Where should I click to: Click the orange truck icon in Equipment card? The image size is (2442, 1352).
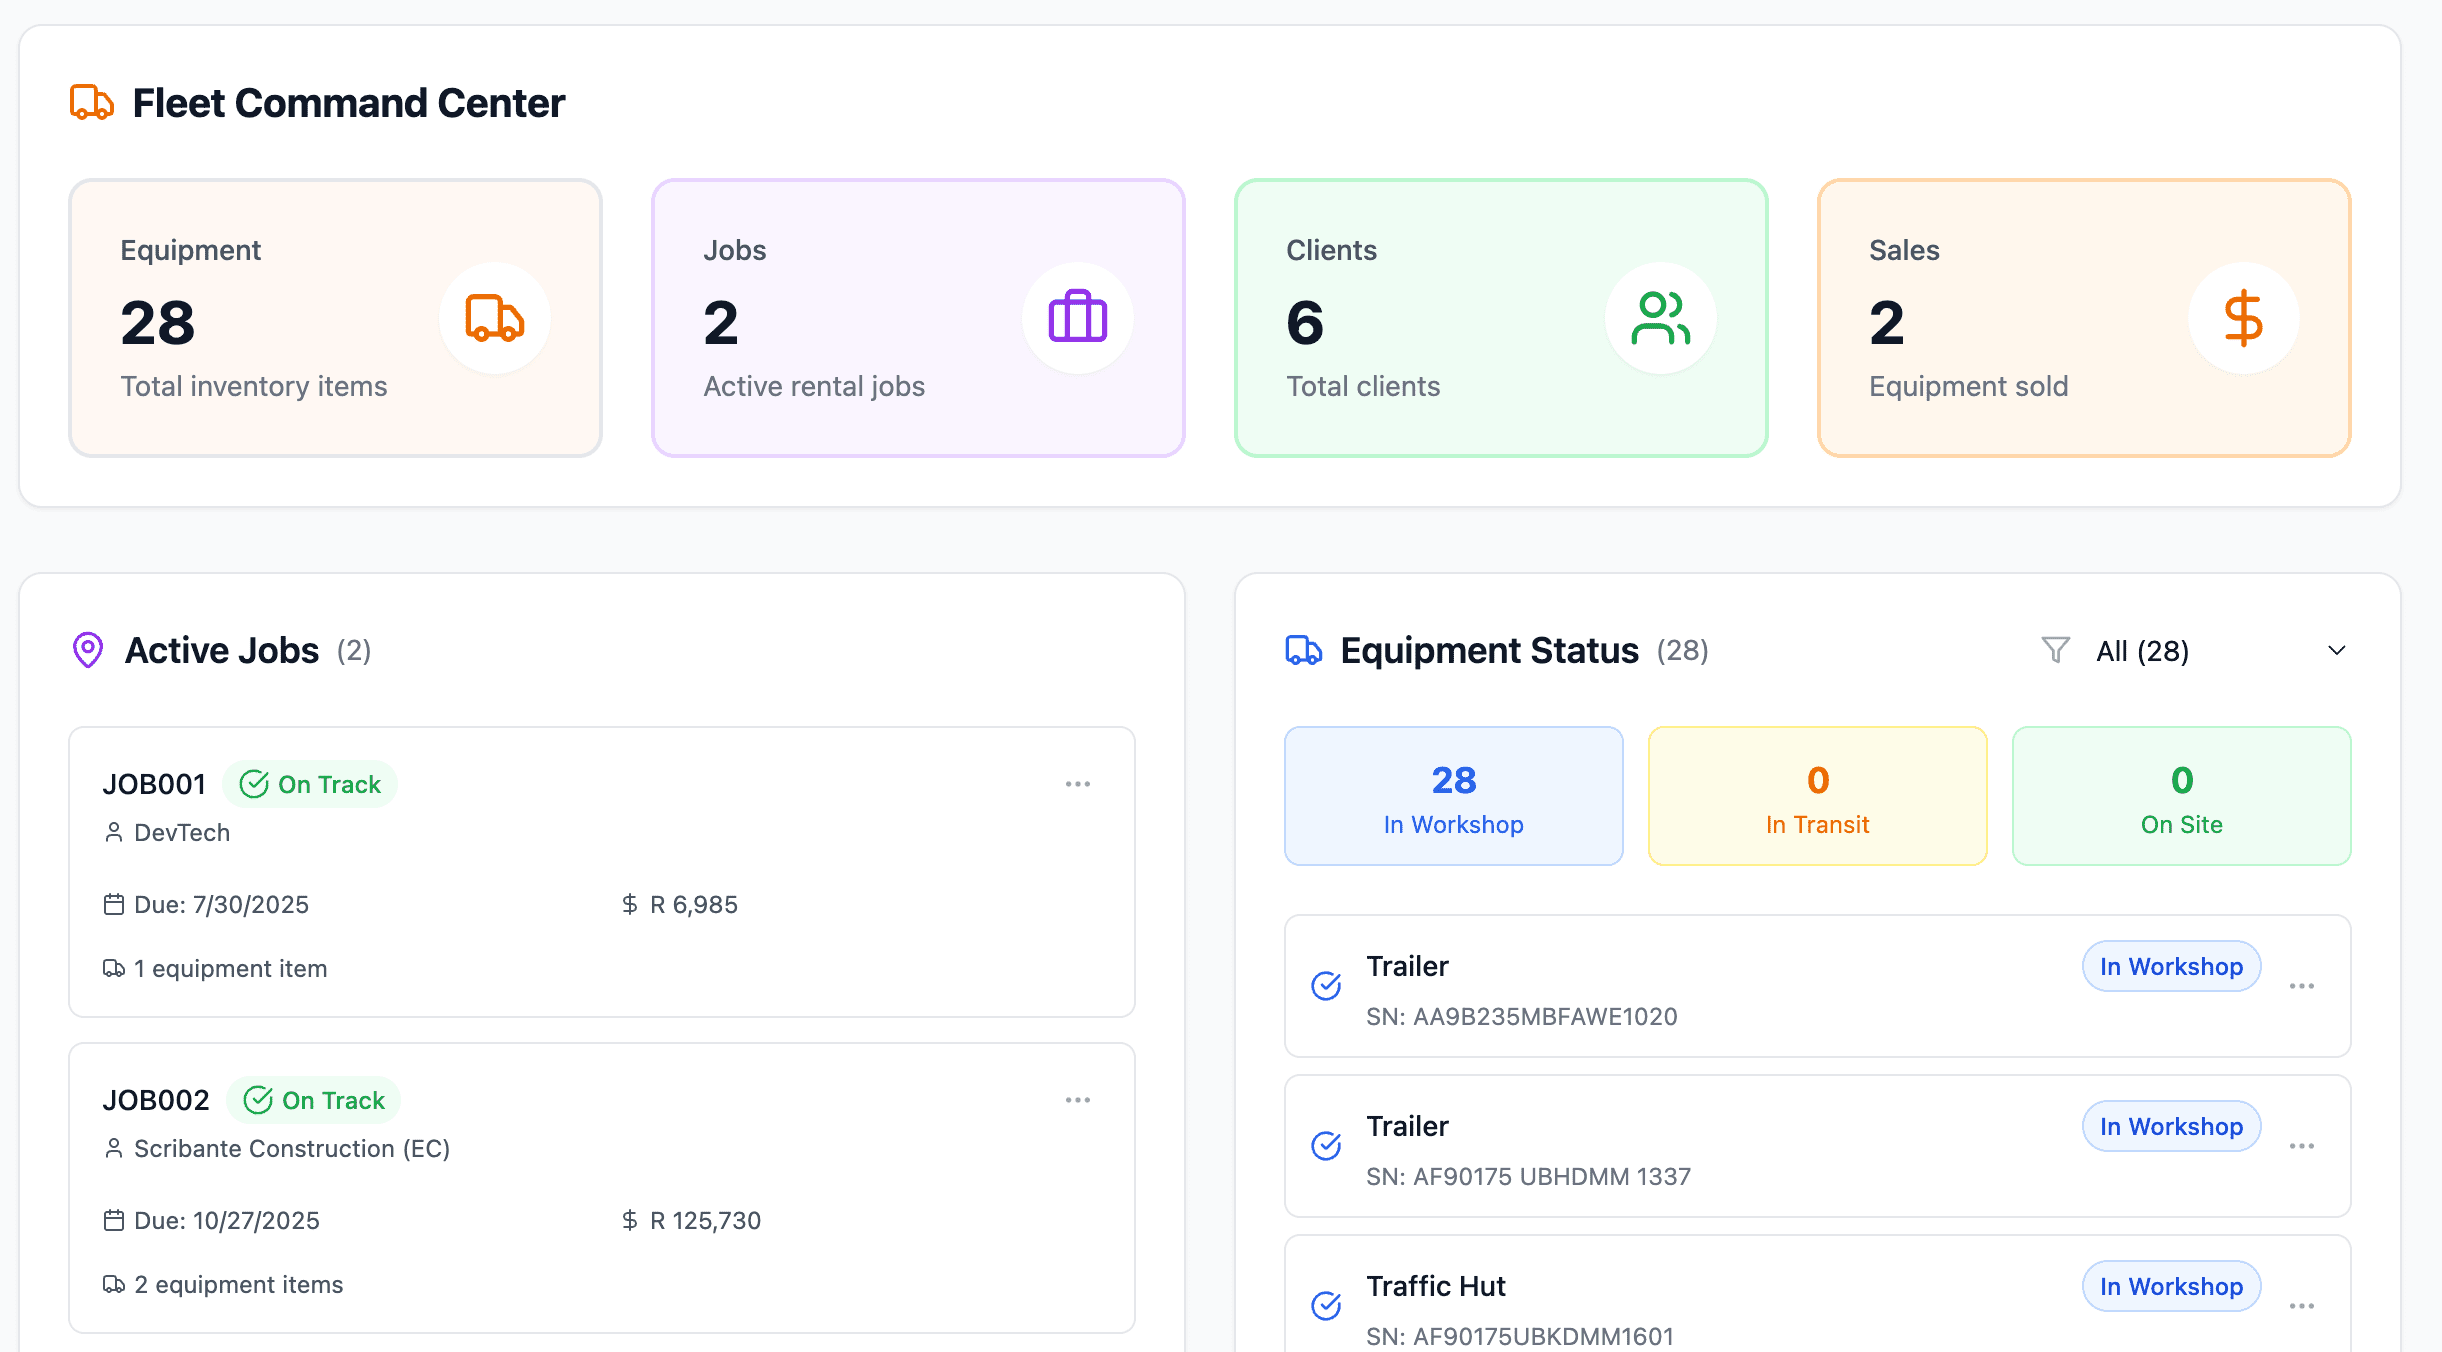(x=494, y=318)
